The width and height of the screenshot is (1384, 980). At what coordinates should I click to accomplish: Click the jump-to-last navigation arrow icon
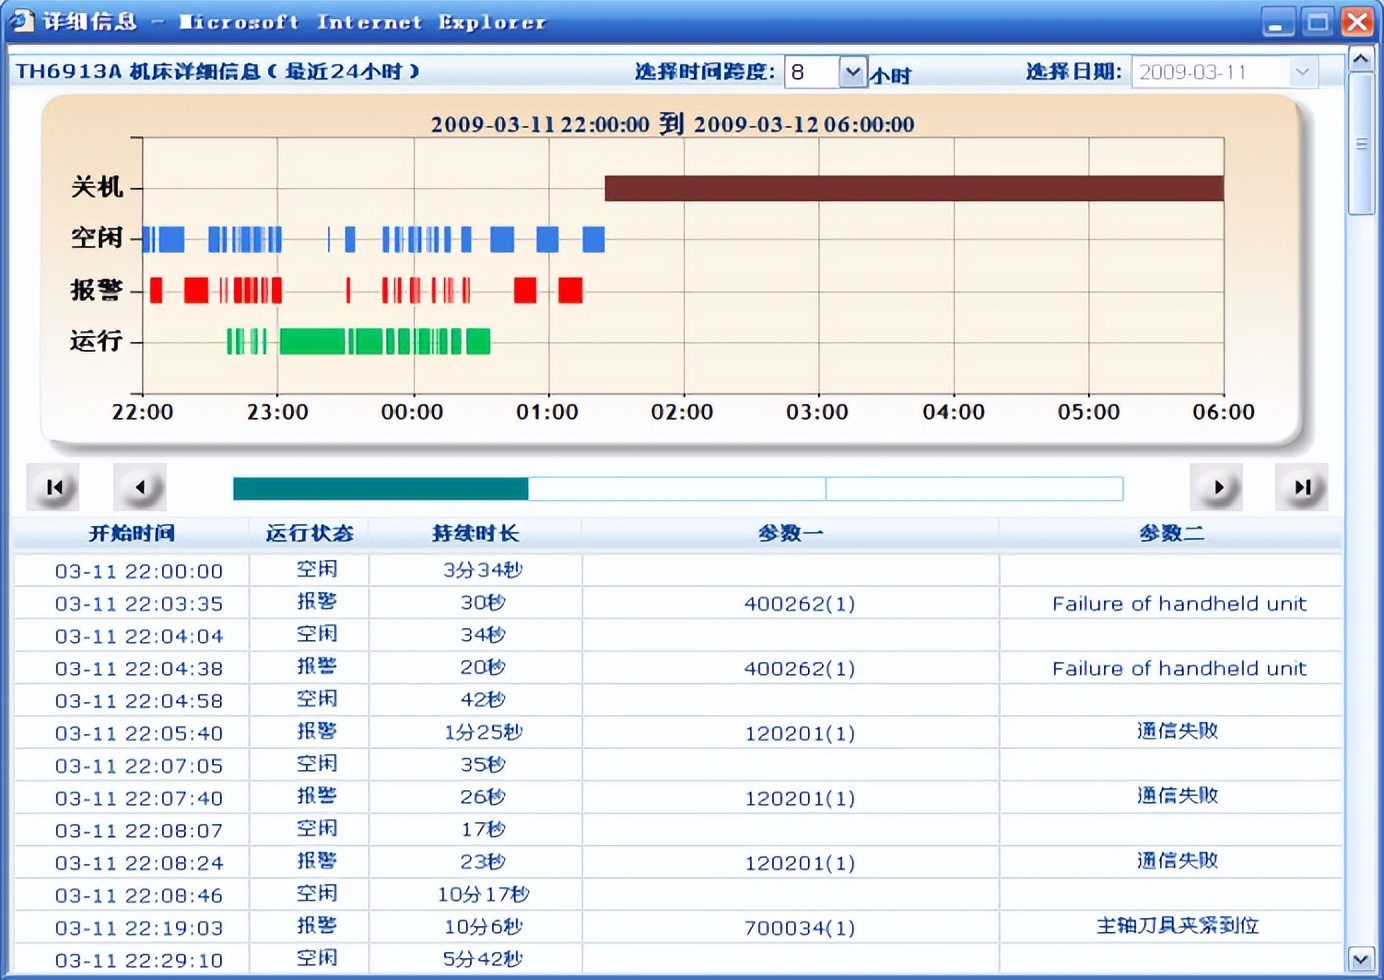point(1301,487)
